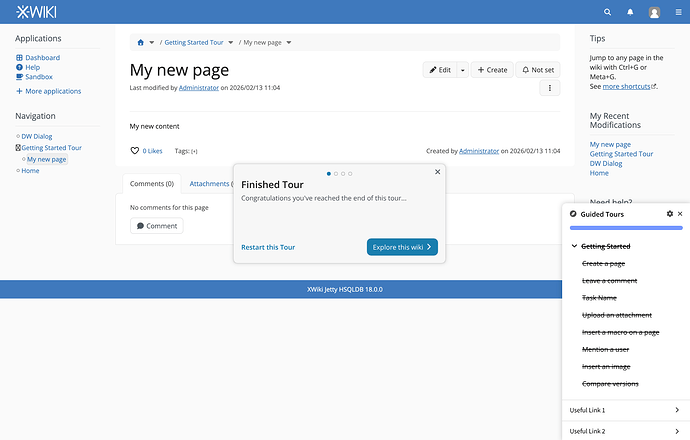Select the Mention a user task
The width and height of the screenshot is (690, 440).
(x=606, y=349)
